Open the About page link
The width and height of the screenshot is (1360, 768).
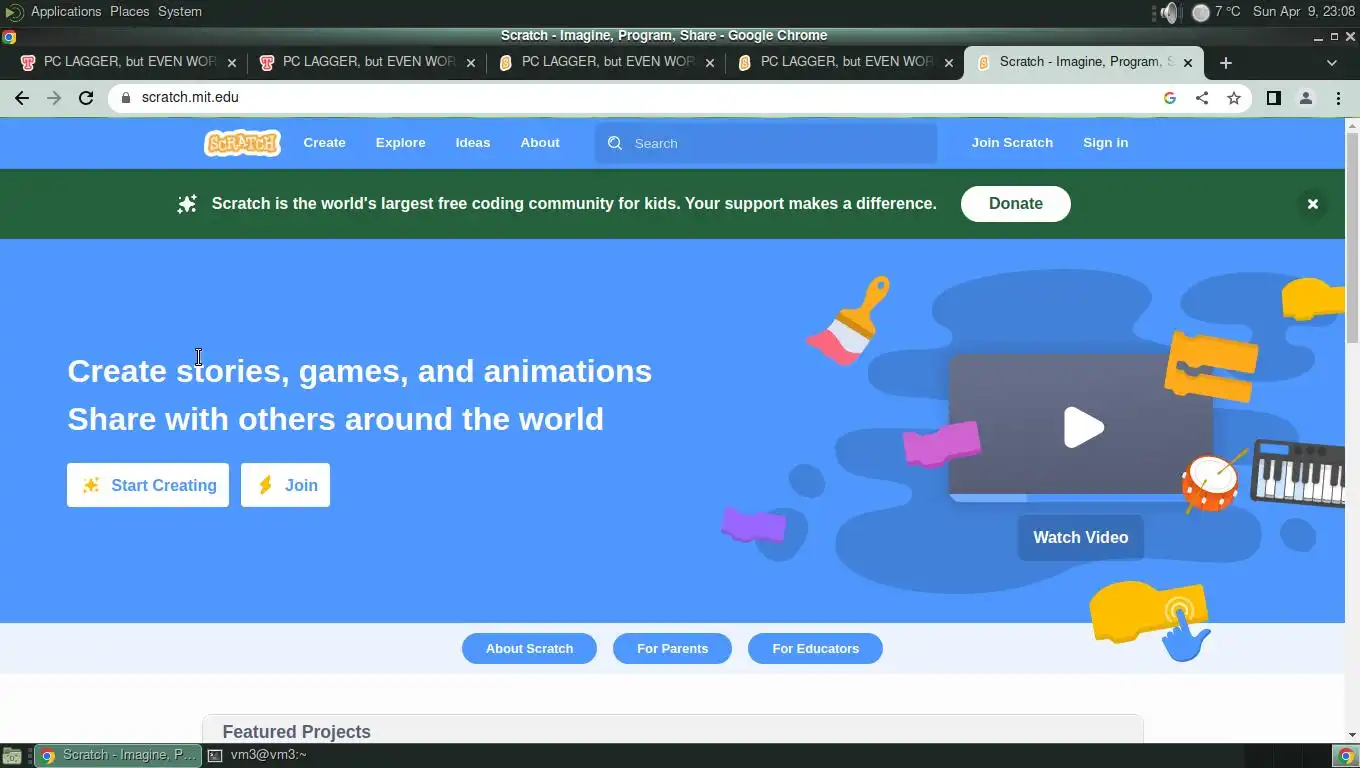tap(540, 143)
